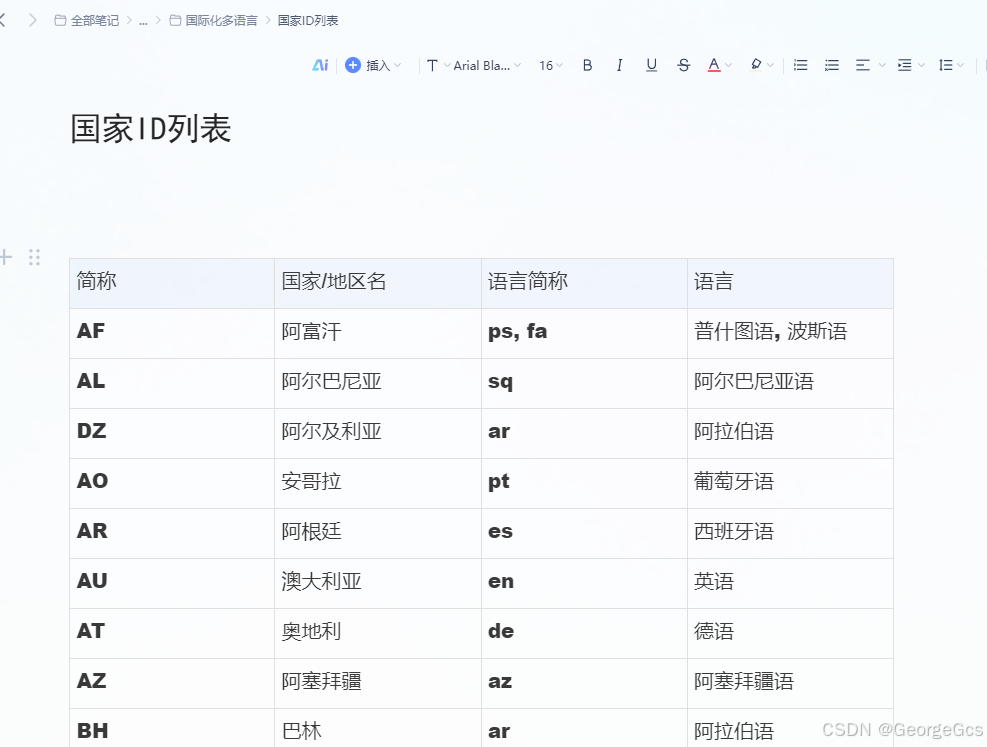Apply red font color
The image size is (987, 747).
[713, 65]
